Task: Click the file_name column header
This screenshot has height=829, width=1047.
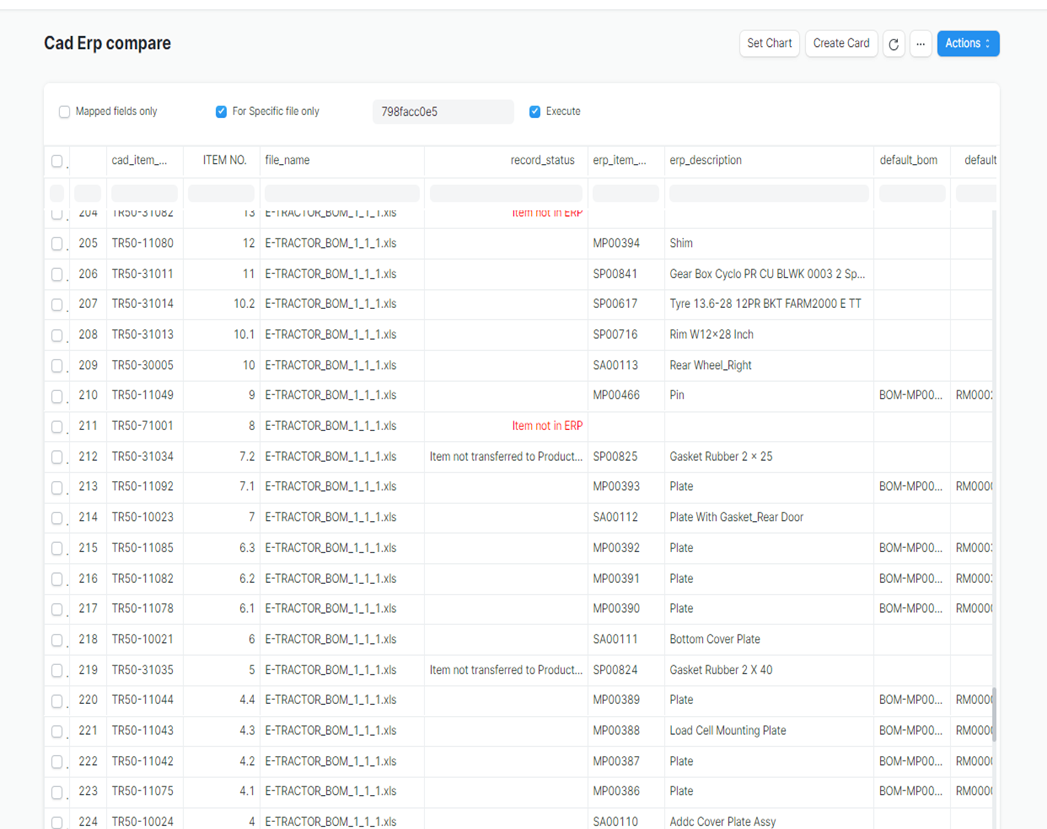Action: [287, 160]
